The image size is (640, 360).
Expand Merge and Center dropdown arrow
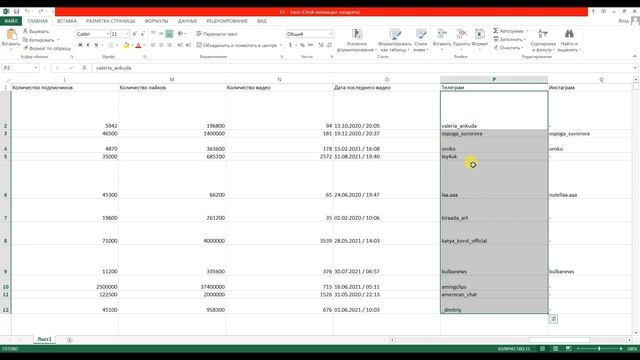[x=280, y=45]
